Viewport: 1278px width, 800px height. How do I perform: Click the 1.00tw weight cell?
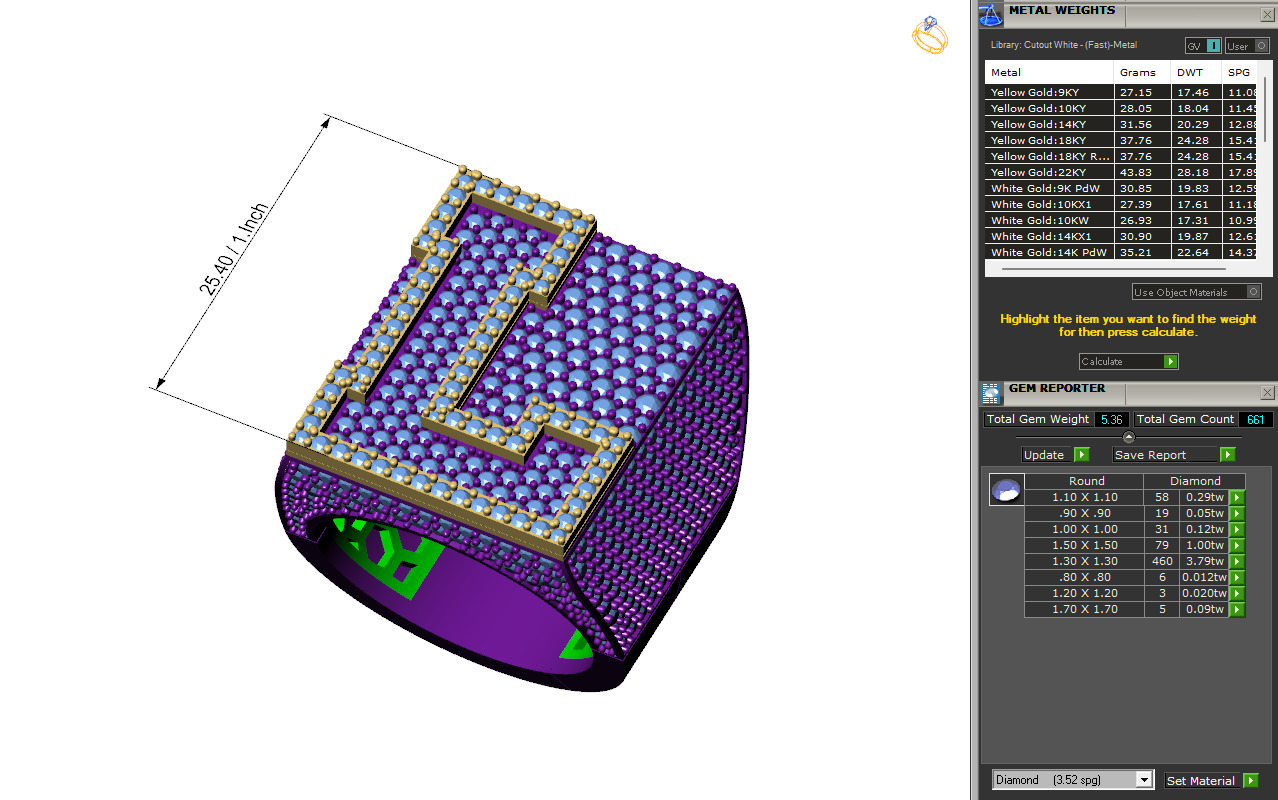tap(1204, 545)
